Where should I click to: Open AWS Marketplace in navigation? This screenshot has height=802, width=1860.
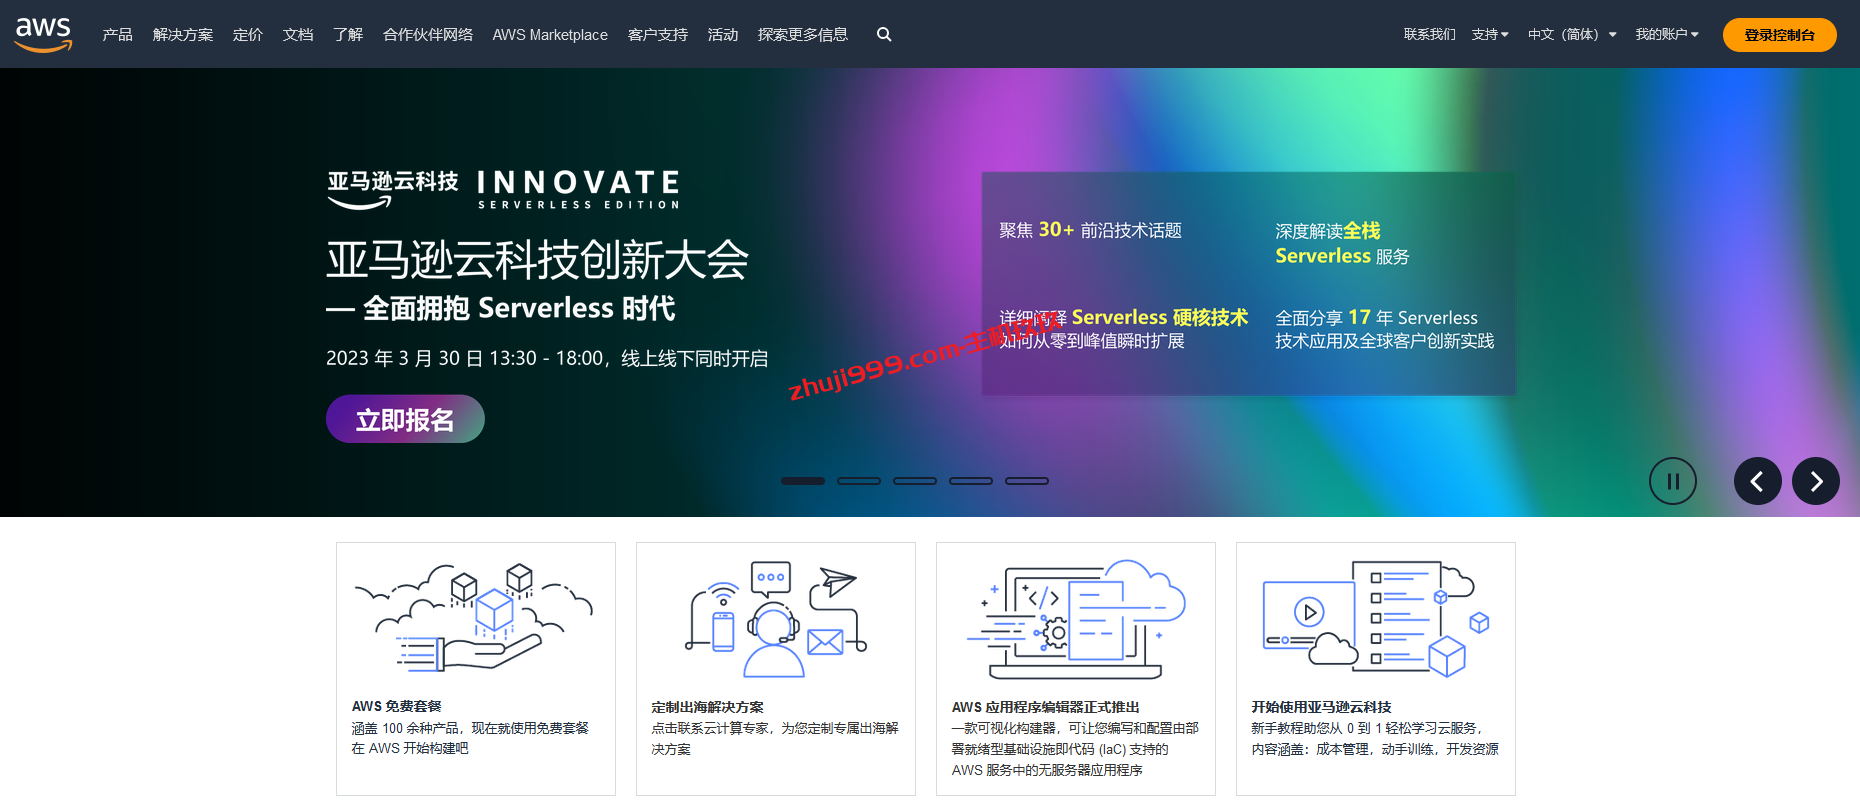point(550,34)
